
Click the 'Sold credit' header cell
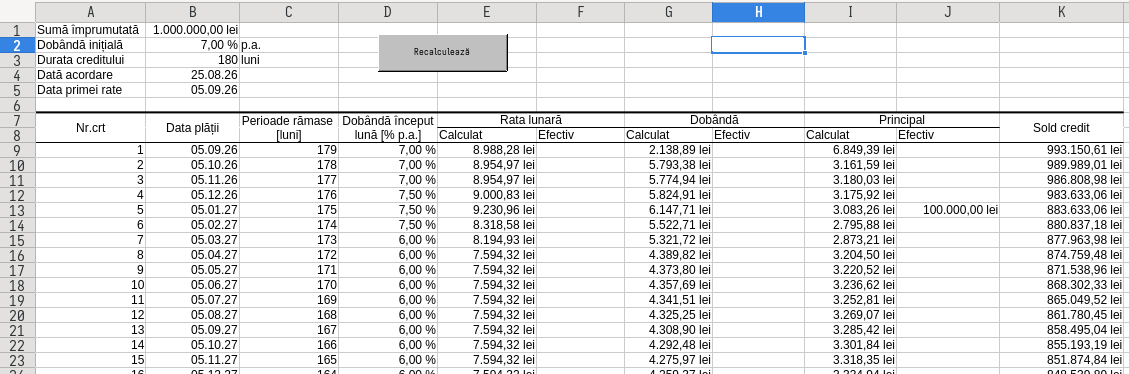(1061, 128)
